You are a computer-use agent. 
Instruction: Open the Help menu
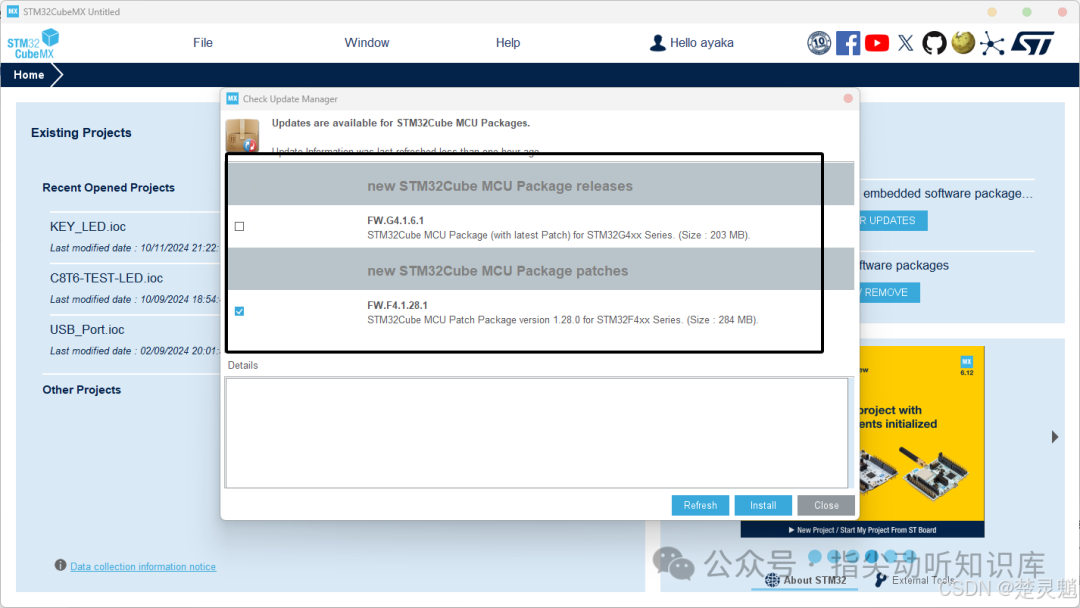[x=508, y=43]
